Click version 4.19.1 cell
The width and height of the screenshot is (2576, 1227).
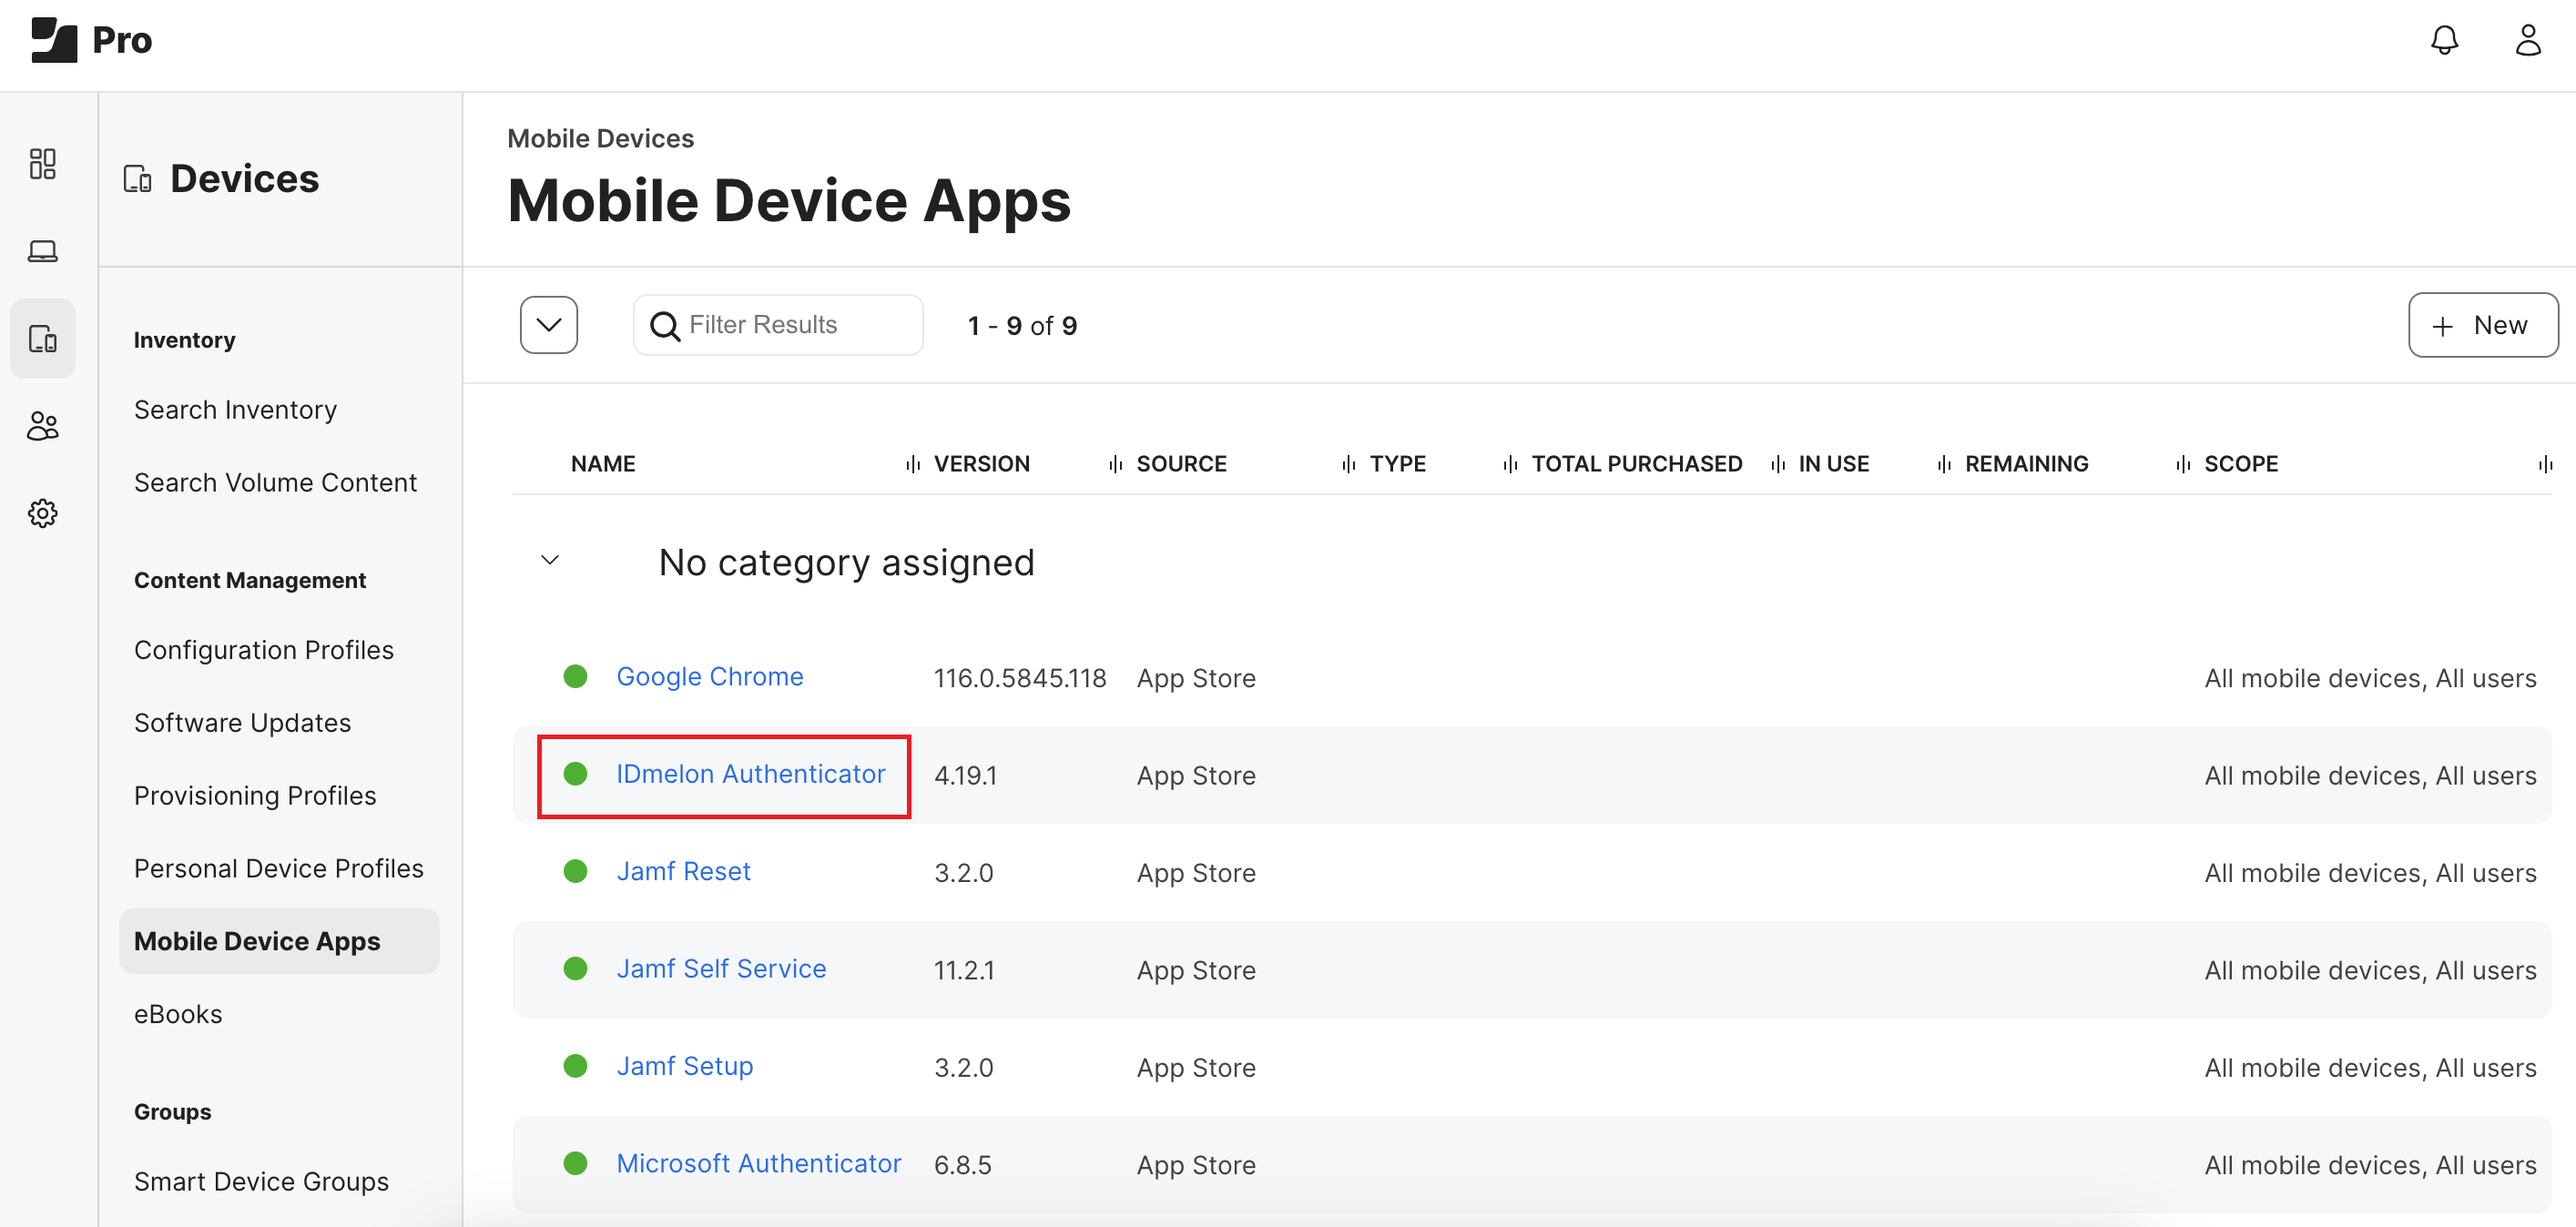pyautogui.click(x=966, y=776)
